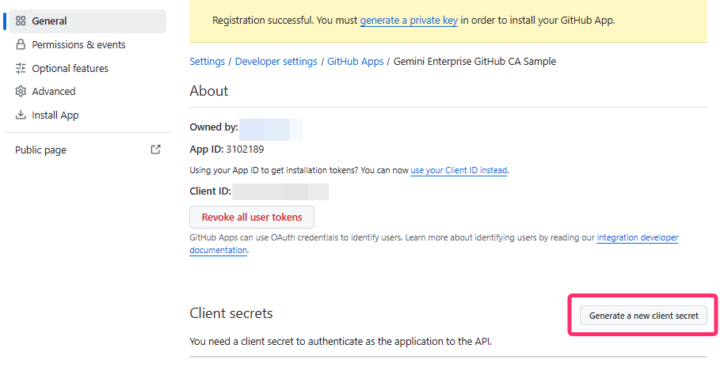Click Revoke all user tokens button
Viewport: 720px width, 371px height.
(252, 217)
